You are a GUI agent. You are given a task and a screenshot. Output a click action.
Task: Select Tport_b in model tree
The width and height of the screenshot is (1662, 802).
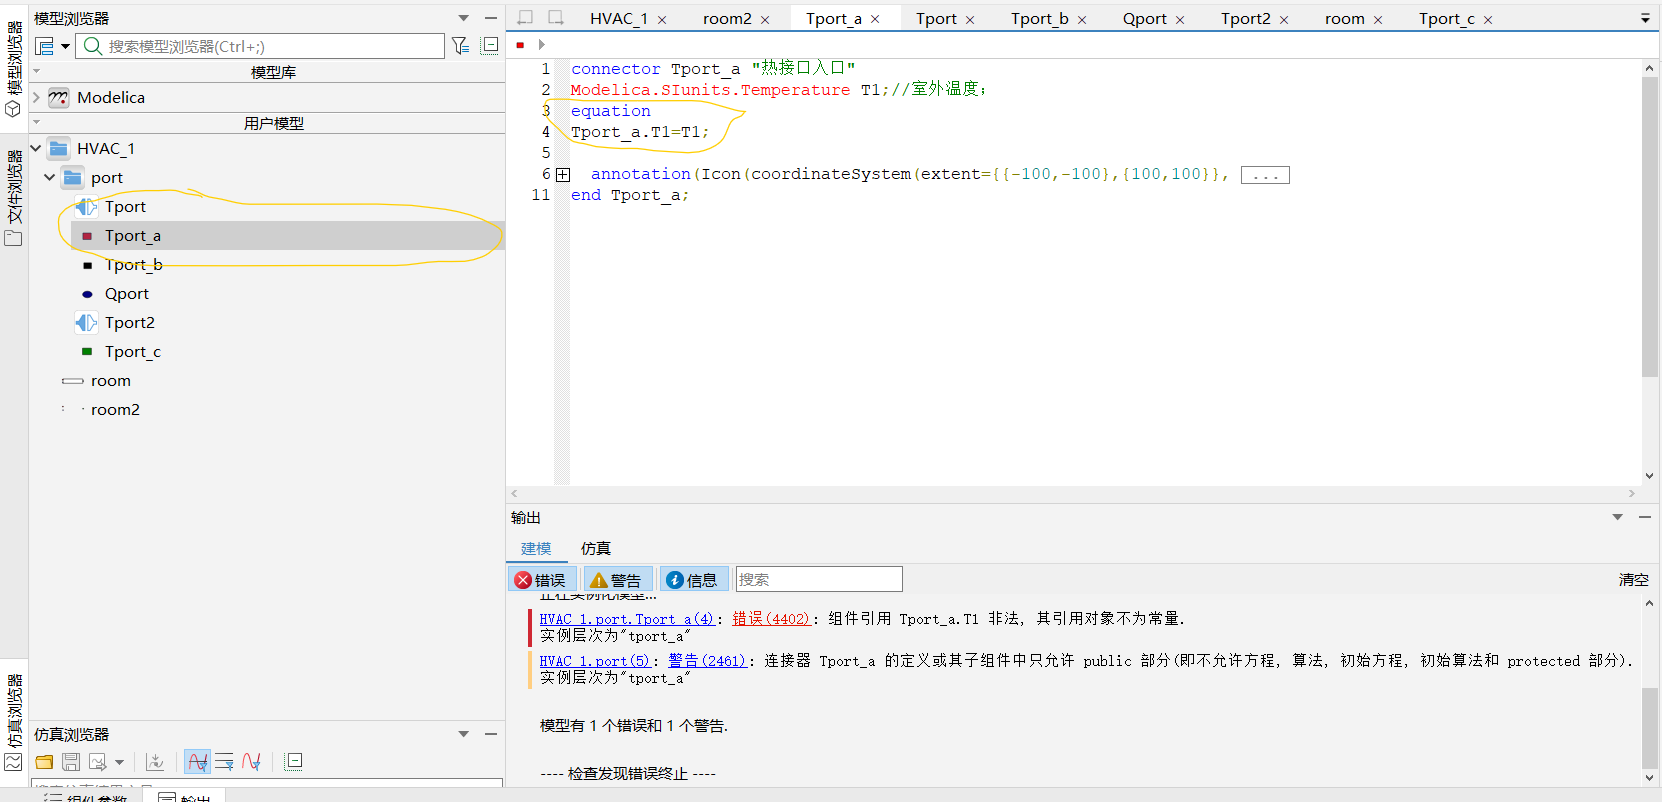[133, 264]
